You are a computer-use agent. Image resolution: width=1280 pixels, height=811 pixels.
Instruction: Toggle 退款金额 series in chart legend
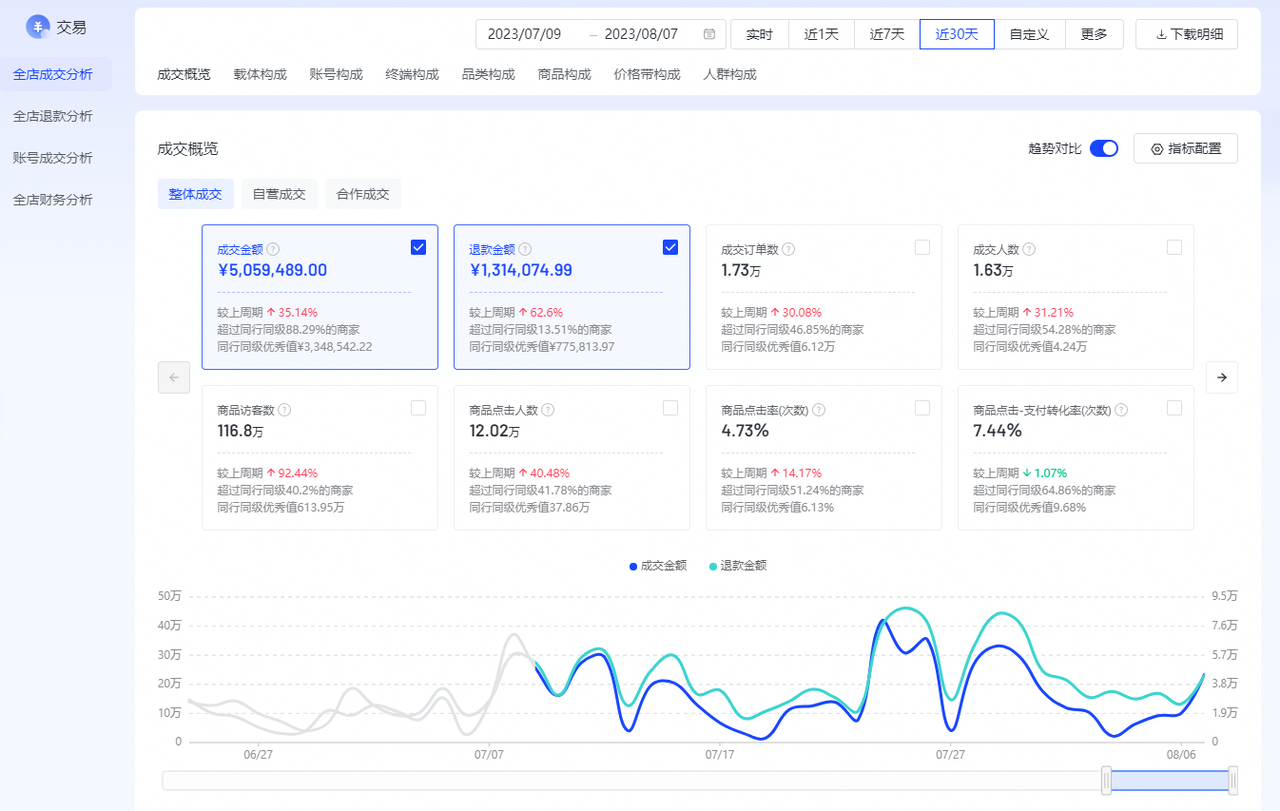pos(738,565)
